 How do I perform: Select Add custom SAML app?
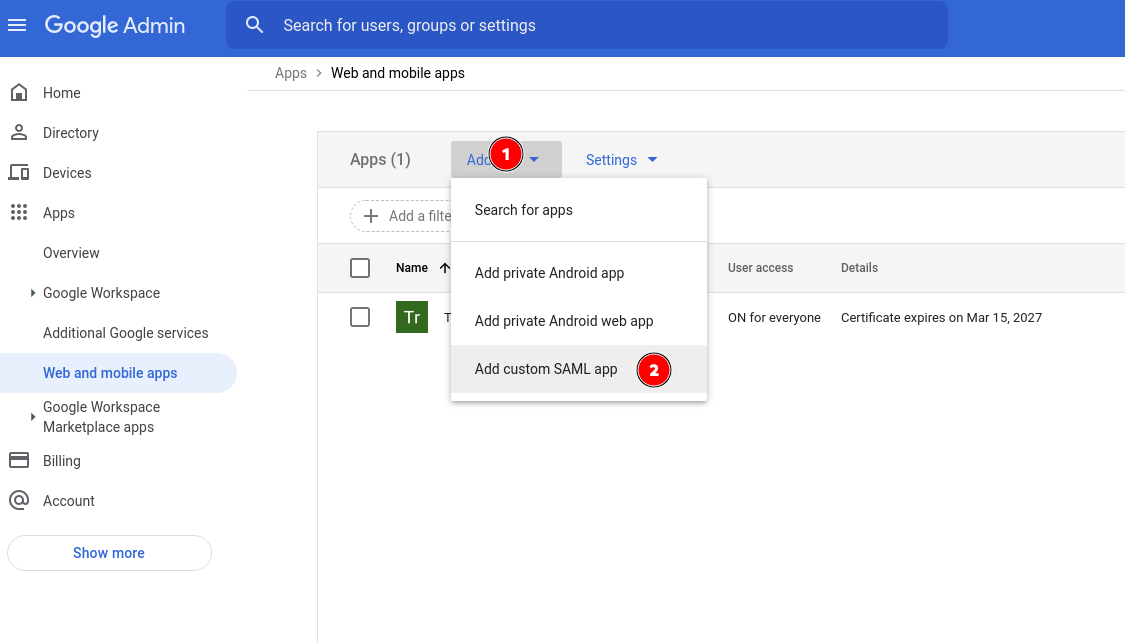[x=546, y=369]
